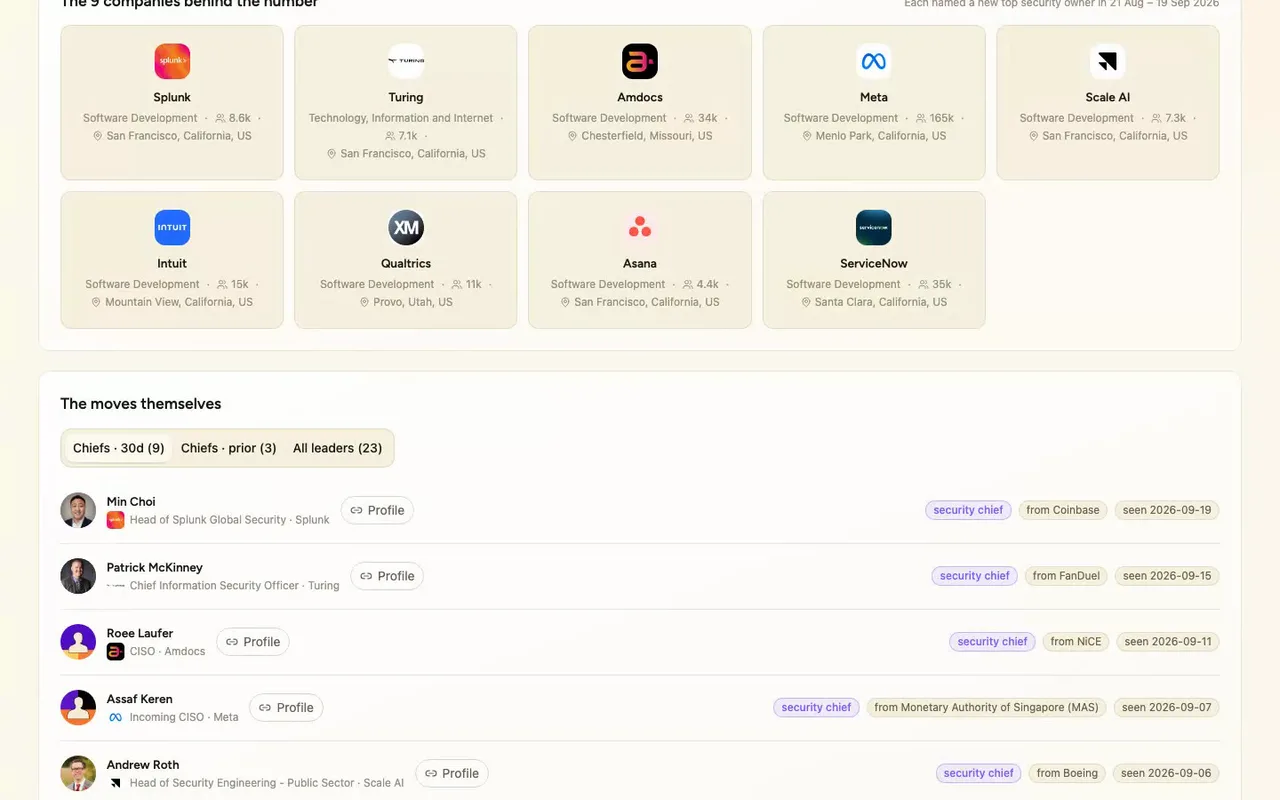The width and height of the screenshot is (1280, 800).
Task: Click the 'from NiCE' tag
Action: pos(1076,642)
